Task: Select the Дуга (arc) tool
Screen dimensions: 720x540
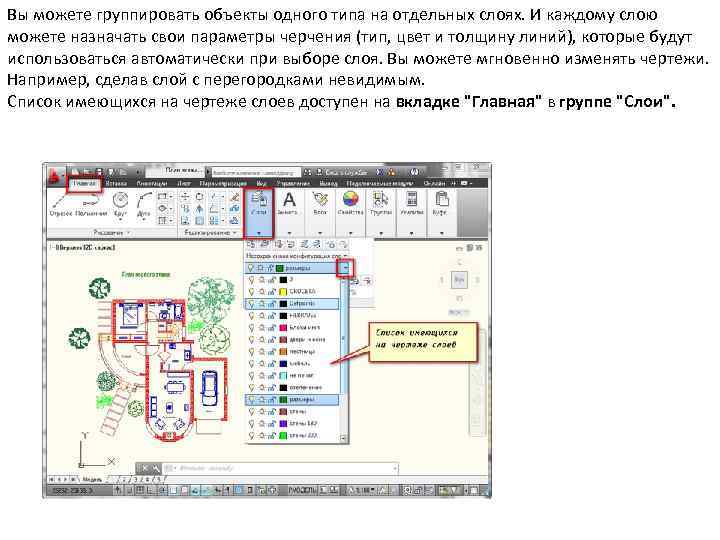Action: coord(144,204)
